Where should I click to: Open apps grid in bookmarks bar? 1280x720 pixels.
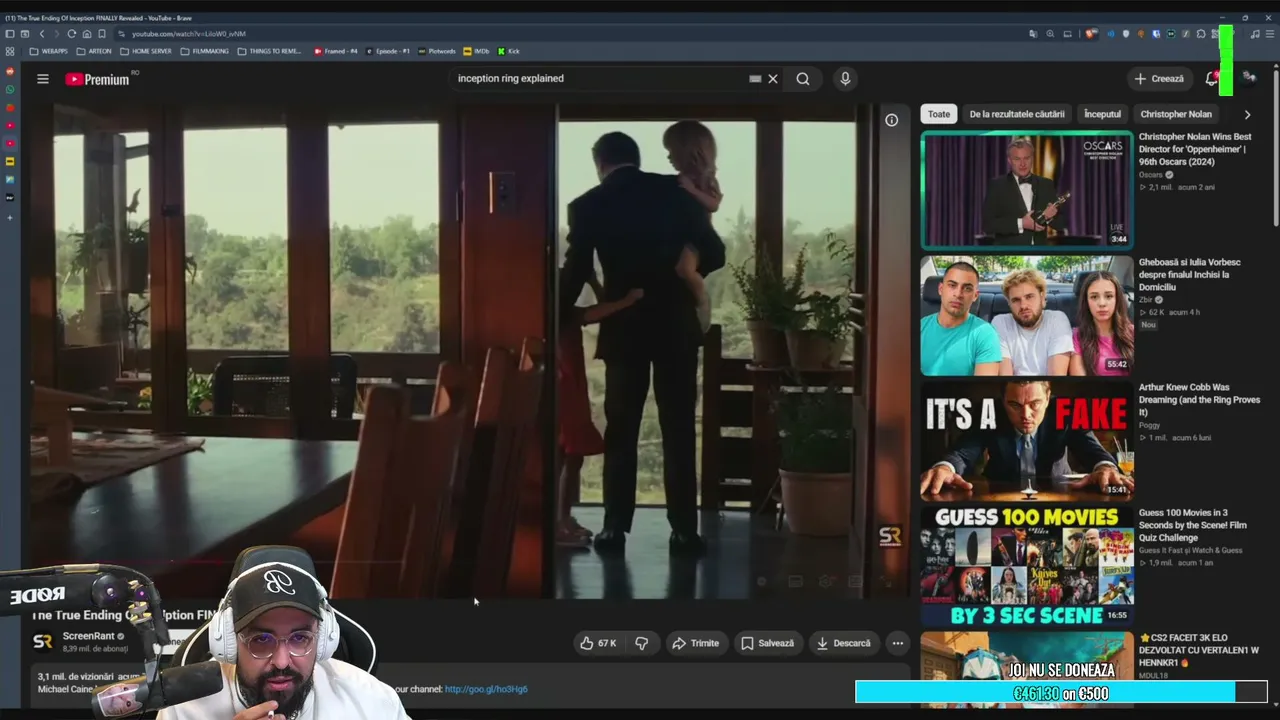pos(10,51)
